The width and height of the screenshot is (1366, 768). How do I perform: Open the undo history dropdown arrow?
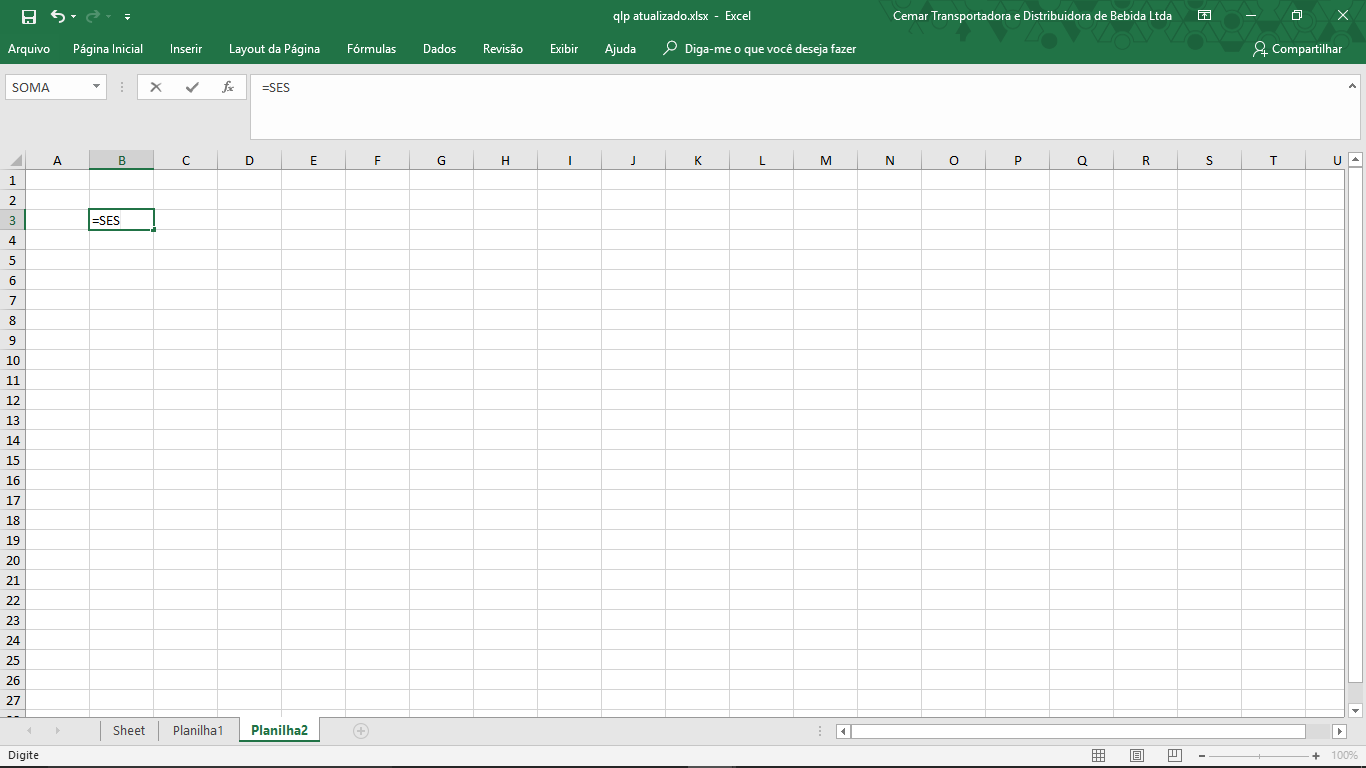pyautogui.click(x=73, y=17)
